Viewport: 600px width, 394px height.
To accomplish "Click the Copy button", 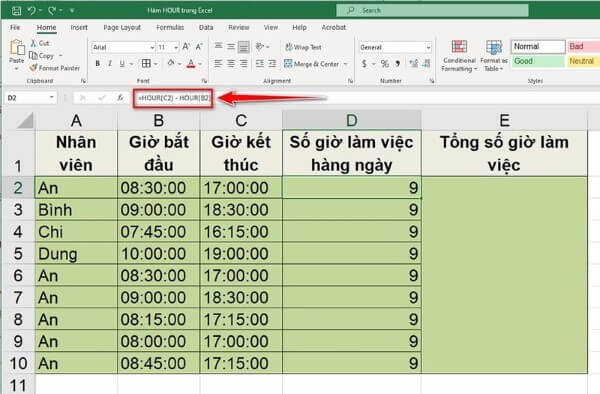I will tap(42, 56).
